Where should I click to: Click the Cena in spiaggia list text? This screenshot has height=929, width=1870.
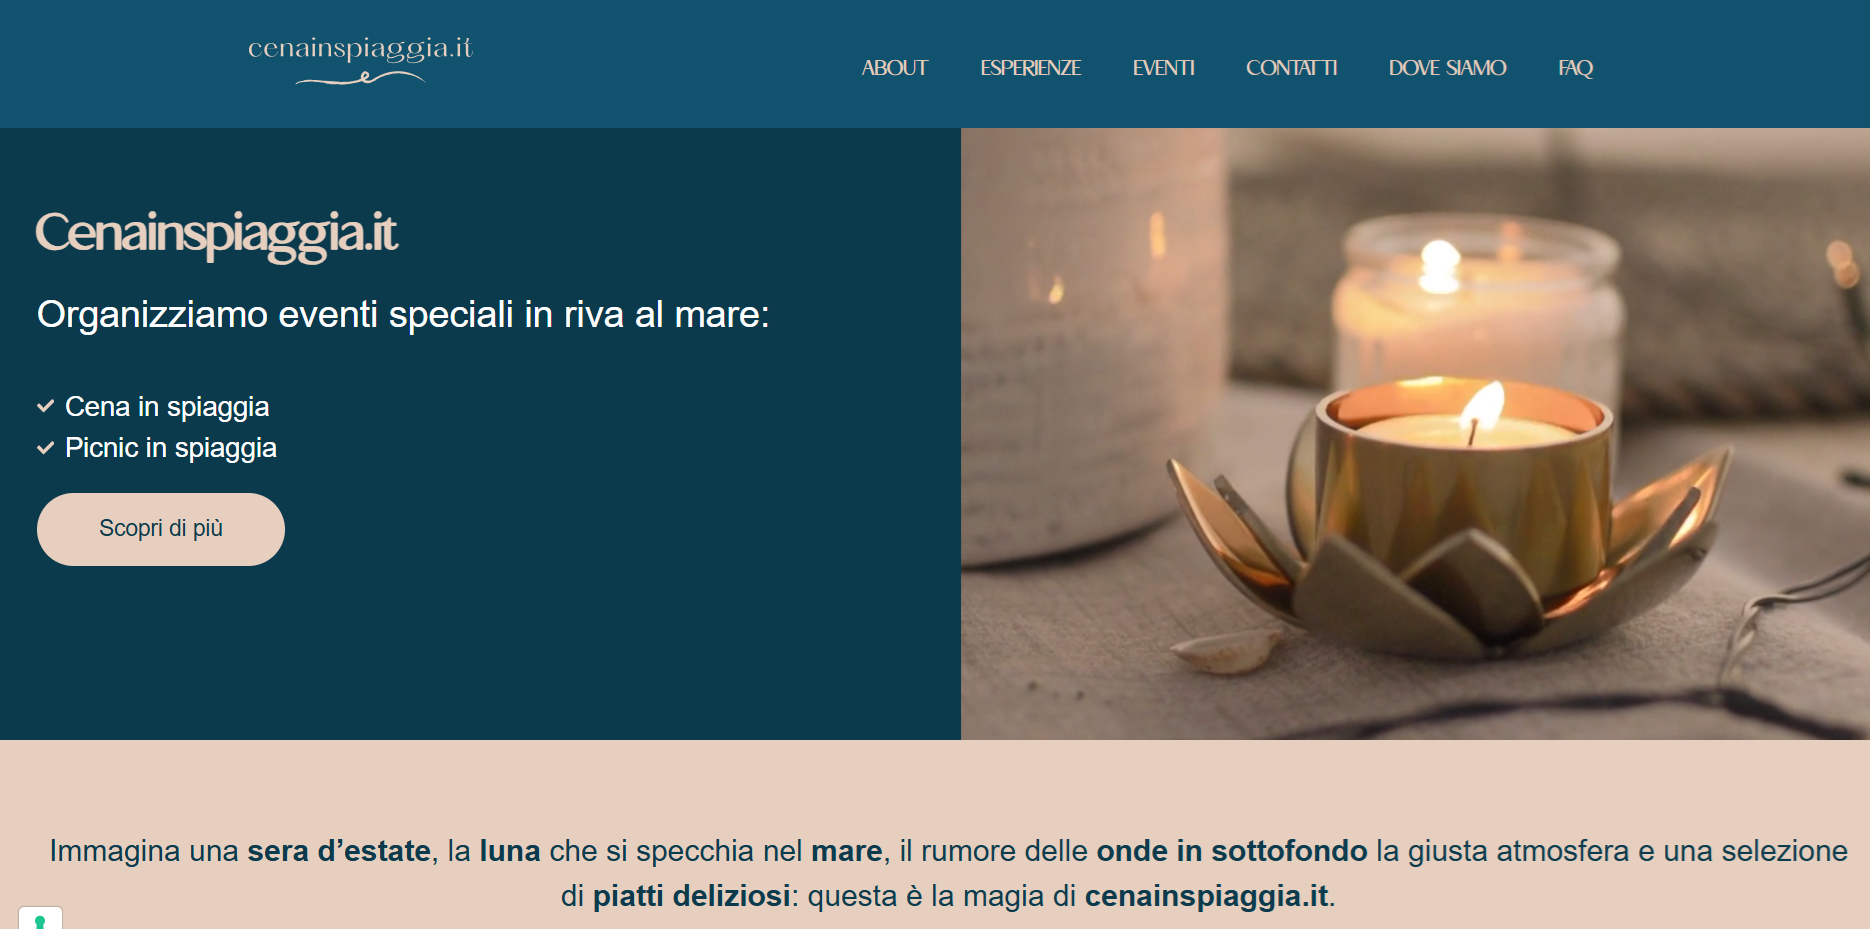[x=167, y=407]
